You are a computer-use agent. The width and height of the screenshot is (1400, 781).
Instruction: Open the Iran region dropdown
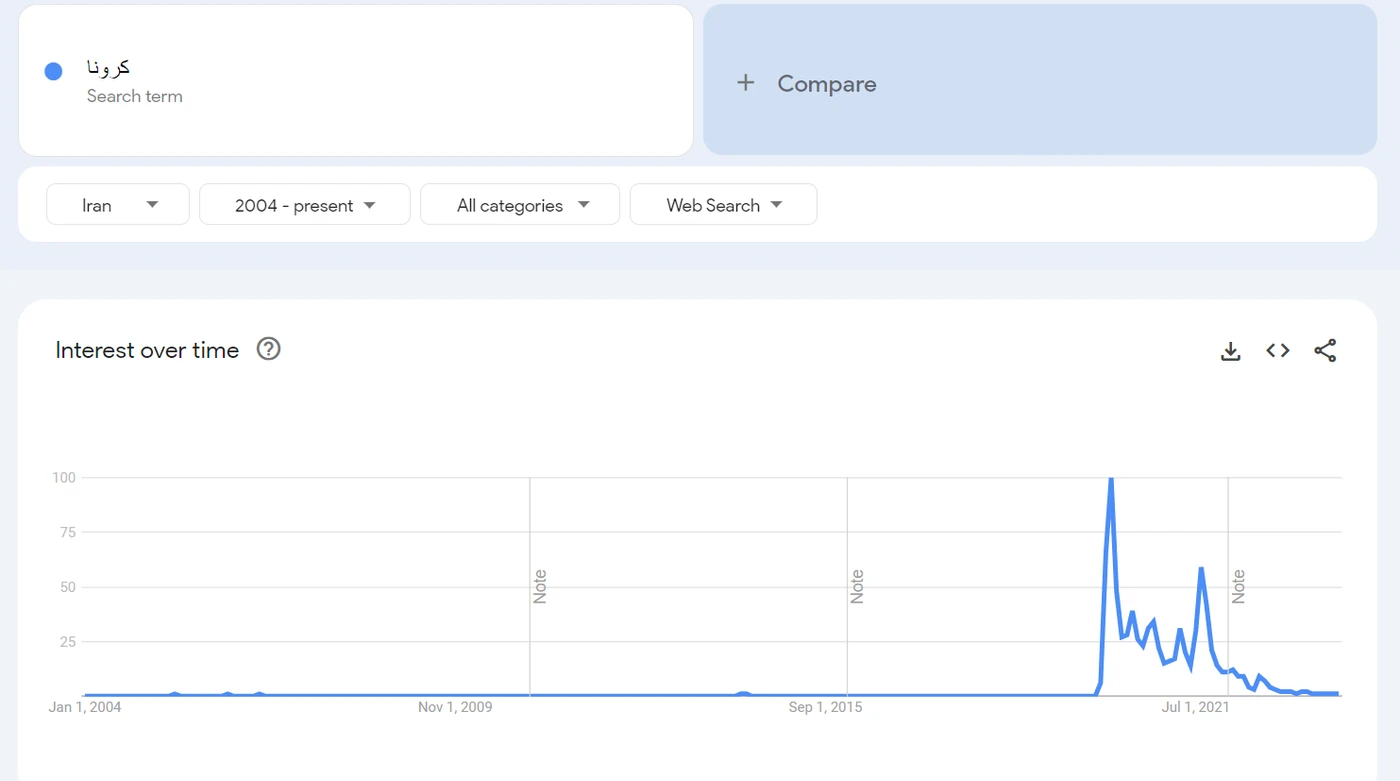tap(118, 205)
